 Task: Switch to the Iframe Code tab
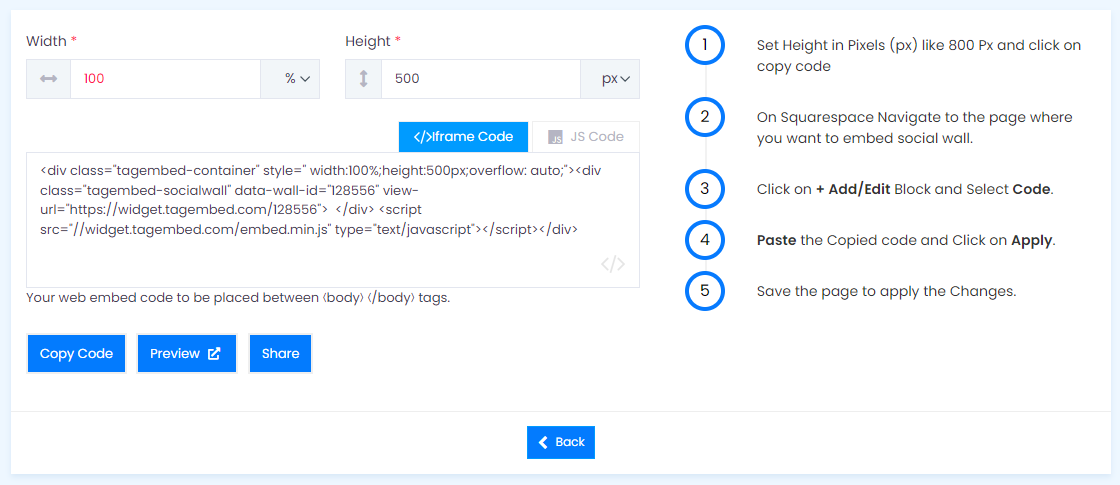[x=464, y=137]
